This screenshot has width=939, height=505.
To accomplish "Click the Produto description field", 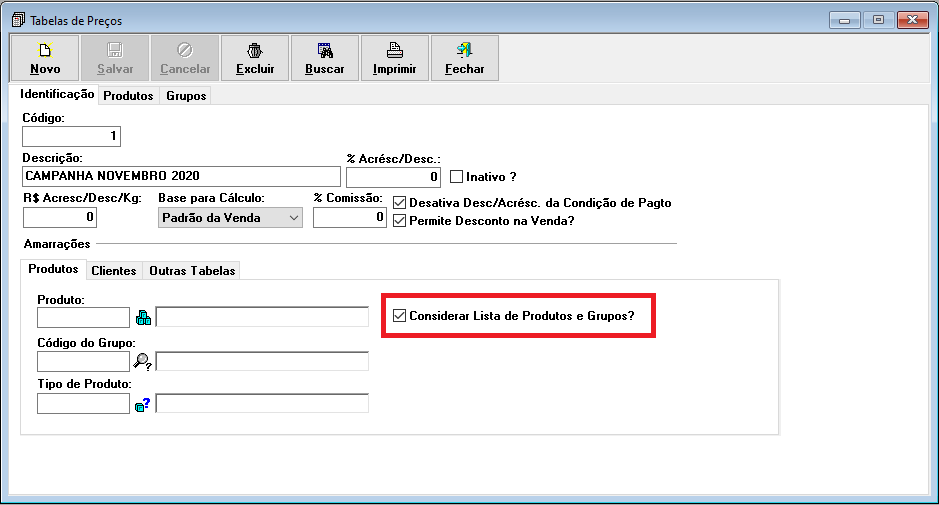I will click(262, 317).
